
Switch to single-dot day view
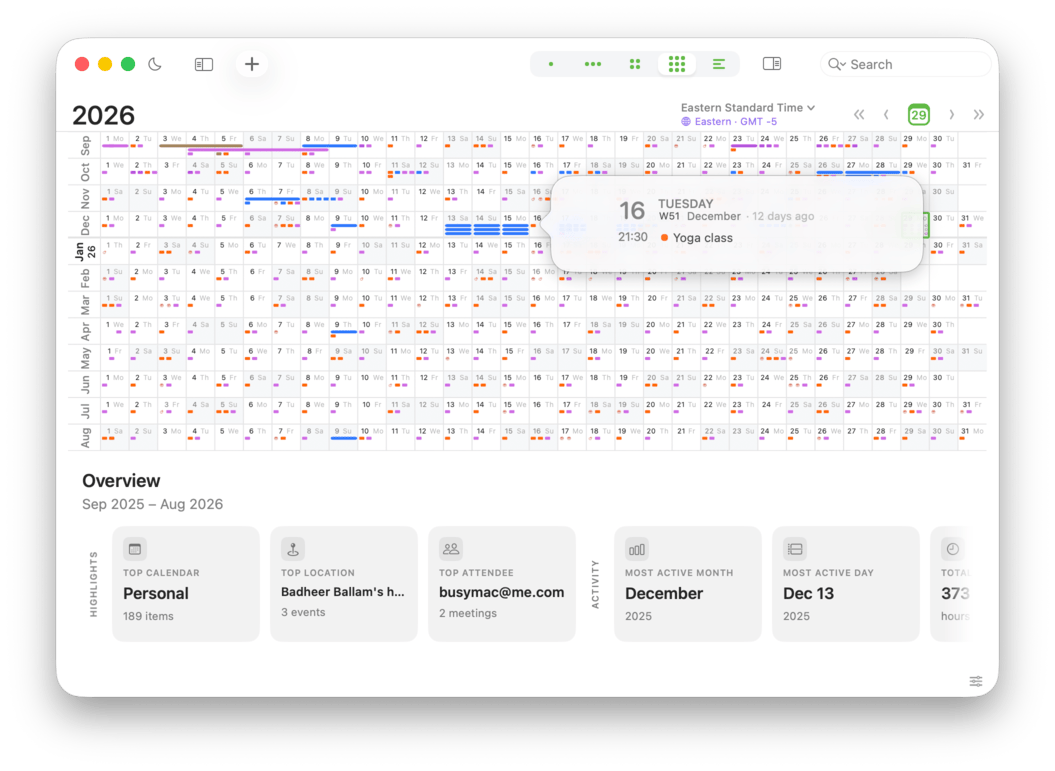click(x=551, y=64)
